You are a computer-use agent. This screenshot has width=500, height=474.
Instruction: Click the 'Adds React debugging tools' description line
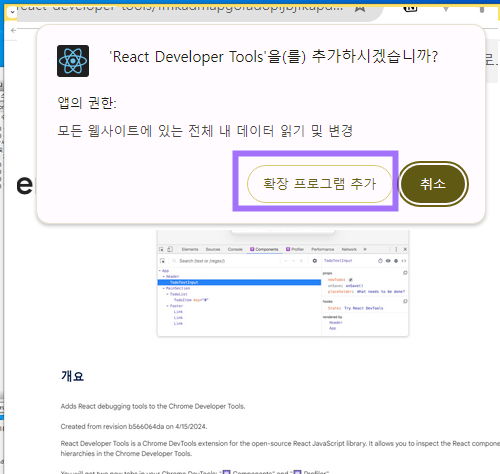pos(153,406)
